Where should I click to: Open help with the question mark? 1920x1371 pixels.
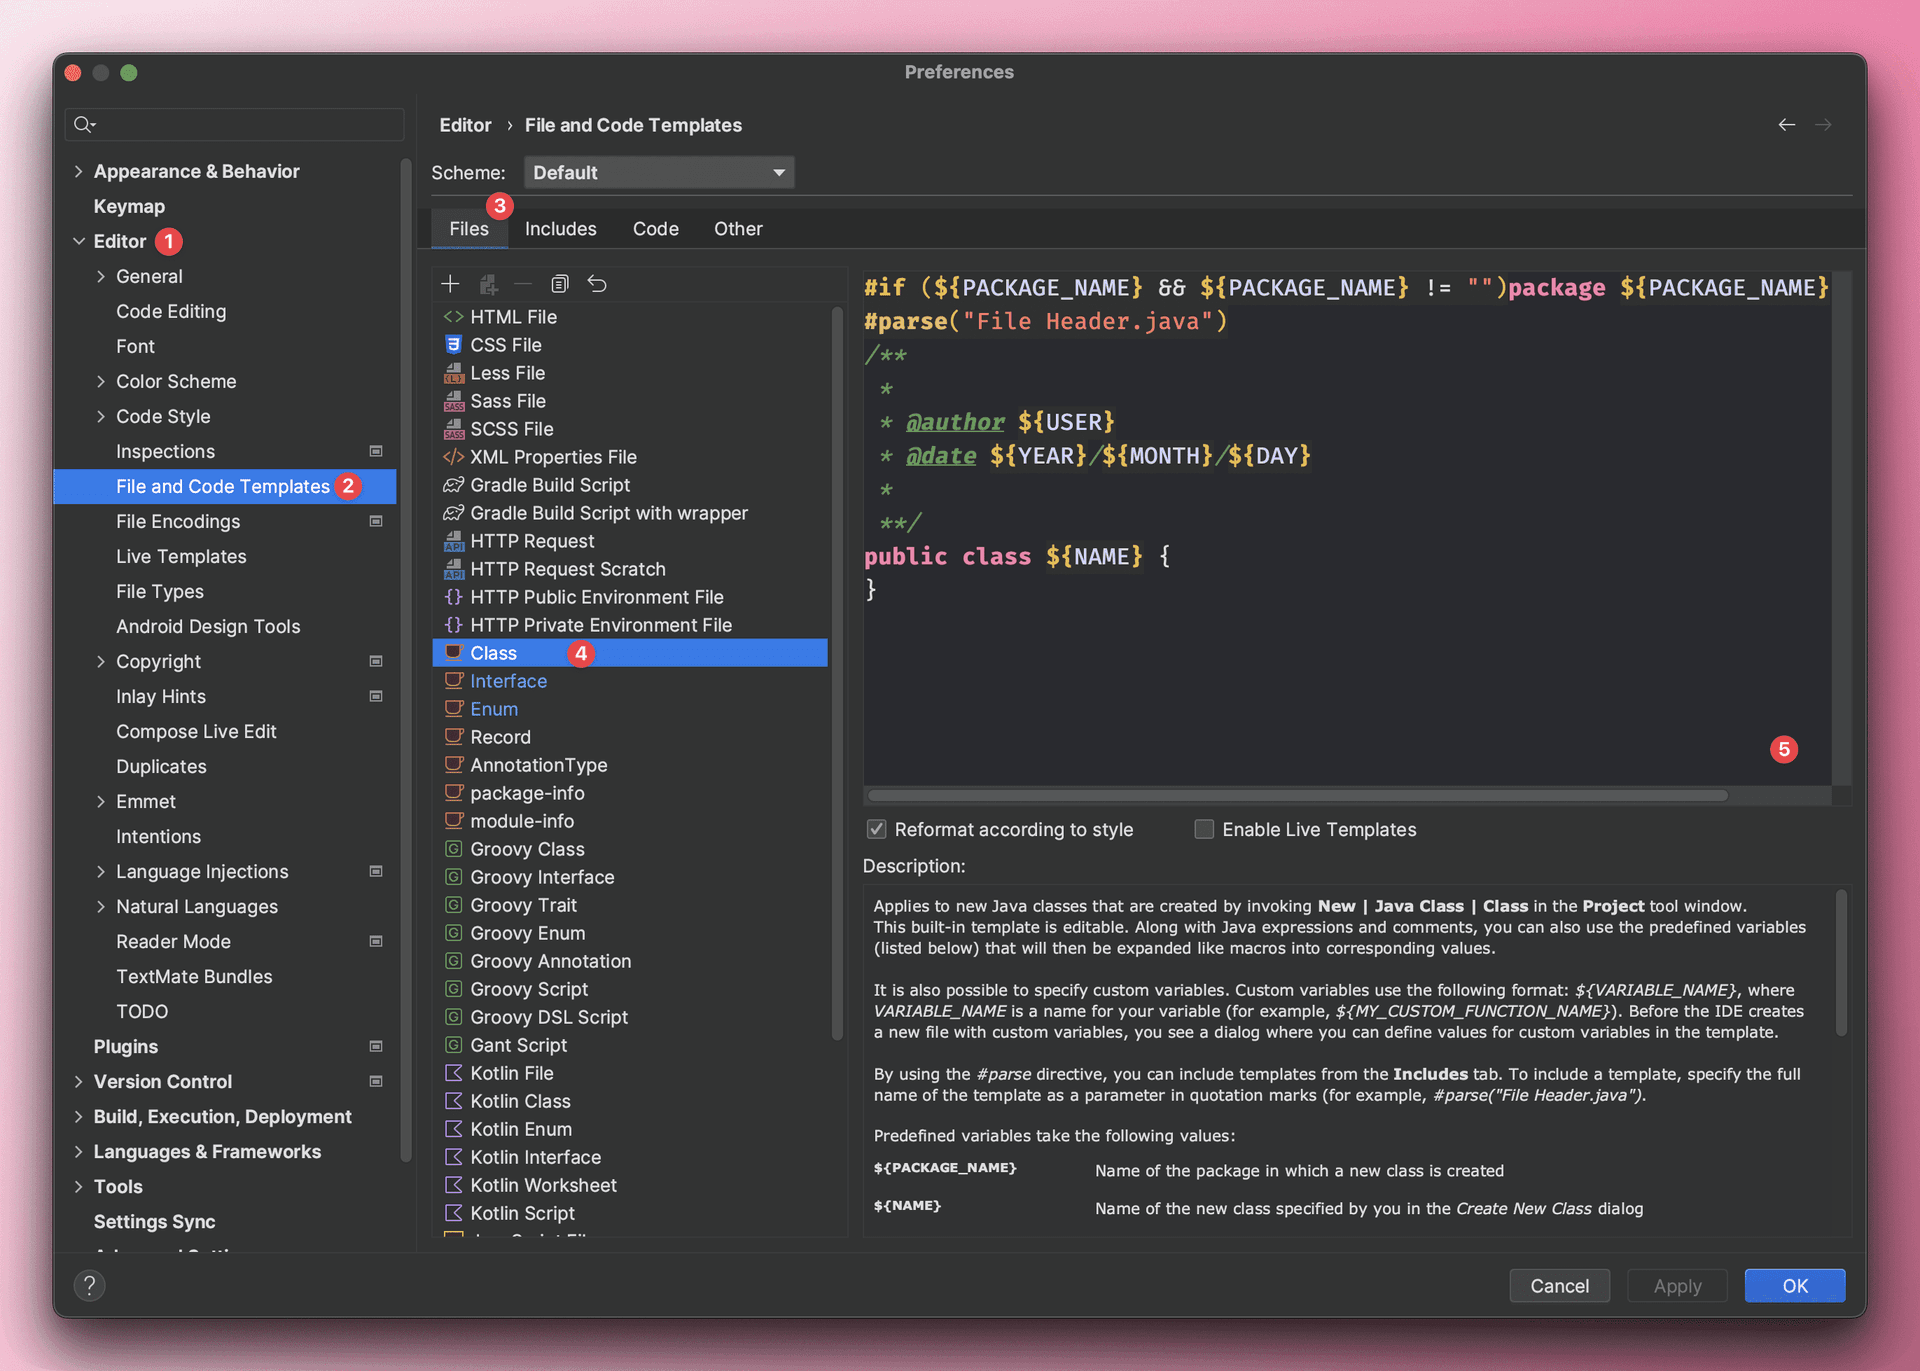(89, 1285)
